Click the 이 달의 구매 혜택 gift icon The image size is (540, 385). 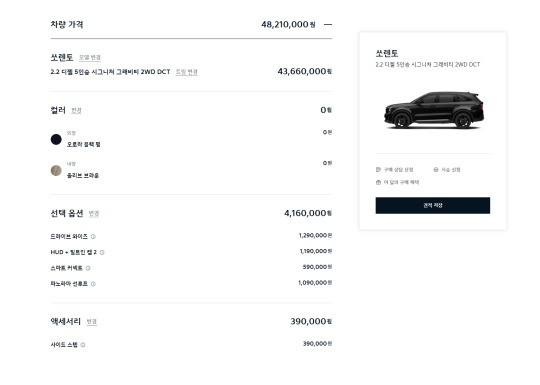click(x=378, y=182)
